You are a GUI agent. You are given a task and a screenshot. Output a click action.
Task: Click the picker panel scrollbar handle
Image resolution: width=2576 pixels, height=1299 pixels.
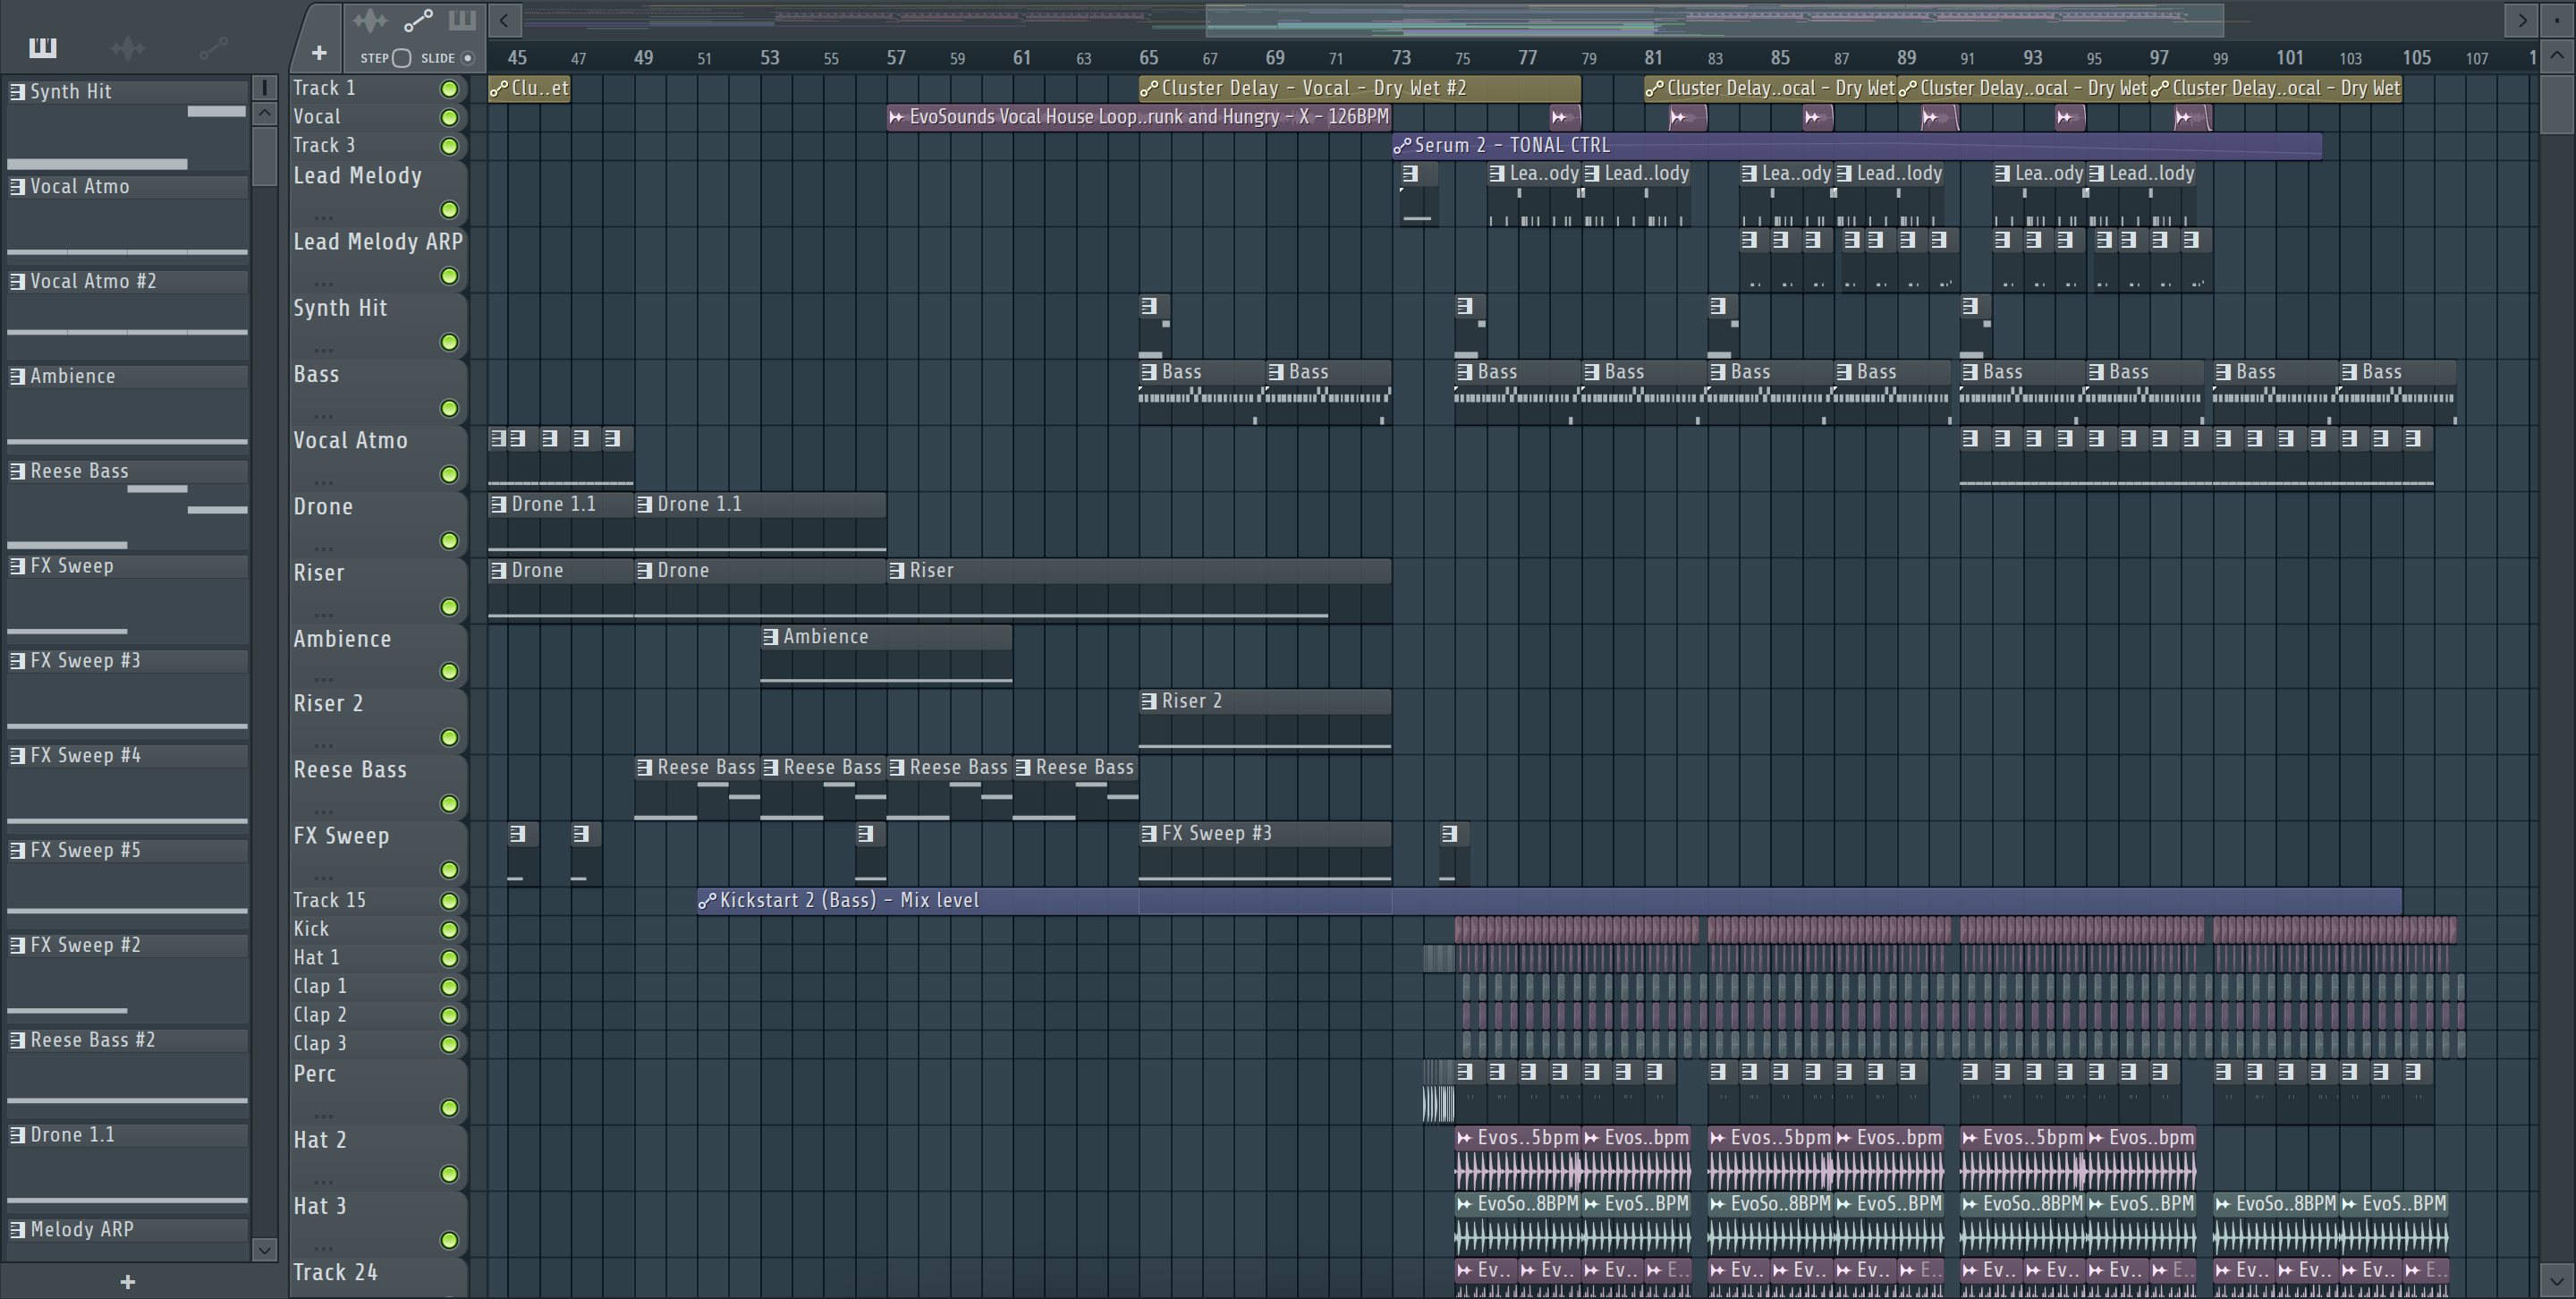coord(264,155)
